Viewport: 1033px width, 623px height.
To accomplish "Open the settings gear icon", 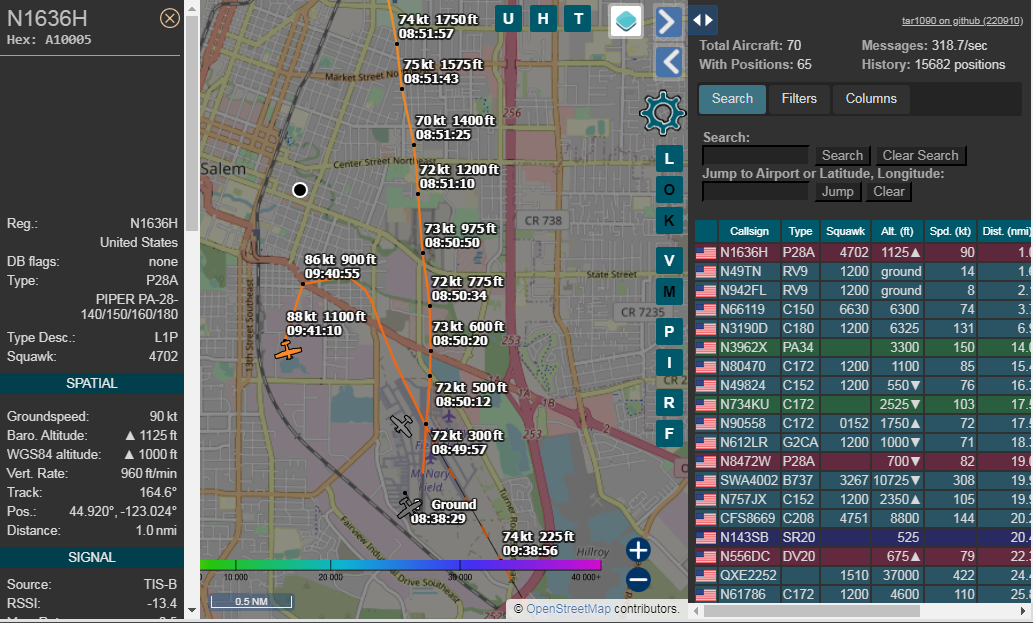I will pos(662,113).
